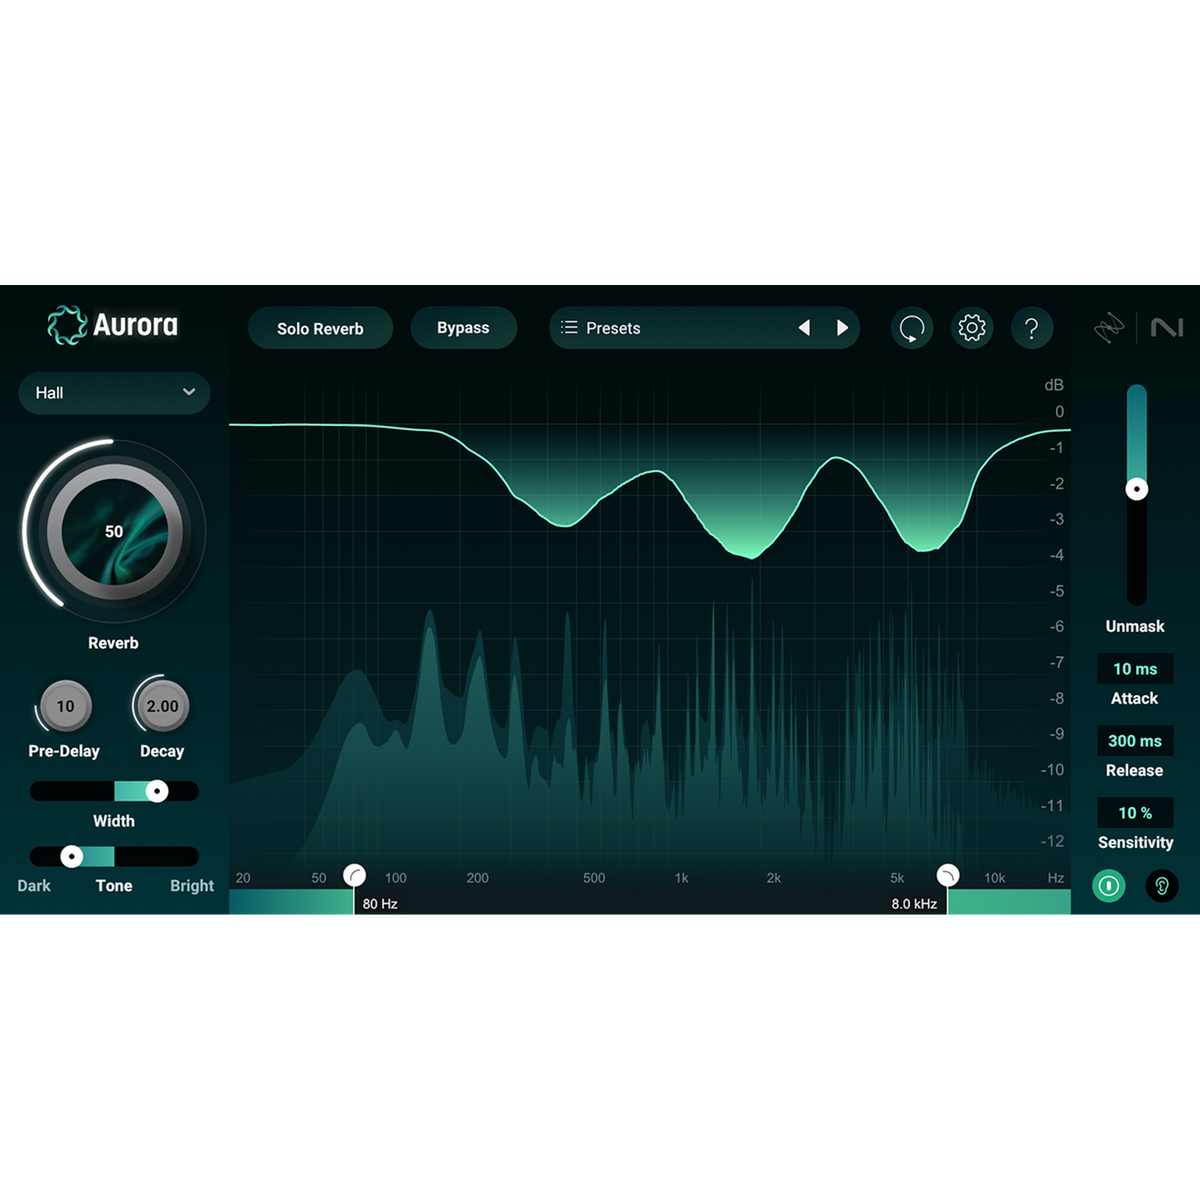Click the 'Bright' tone label
Image resolution: width=1200 pixels, height=1200 pixels.
point(192,886)
